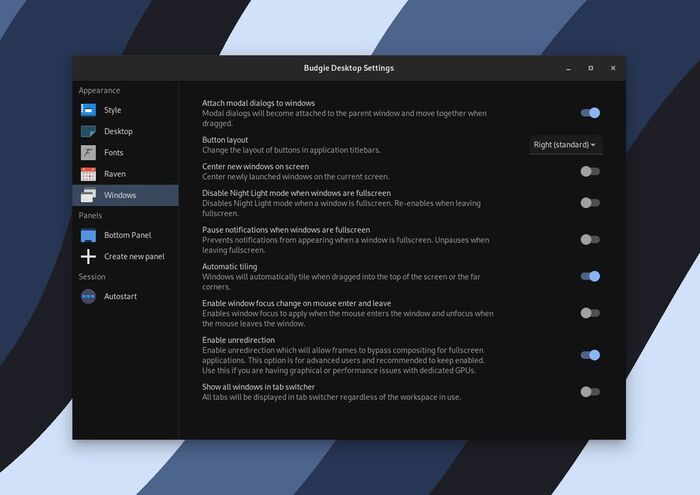Open the Style settings page

125,110
